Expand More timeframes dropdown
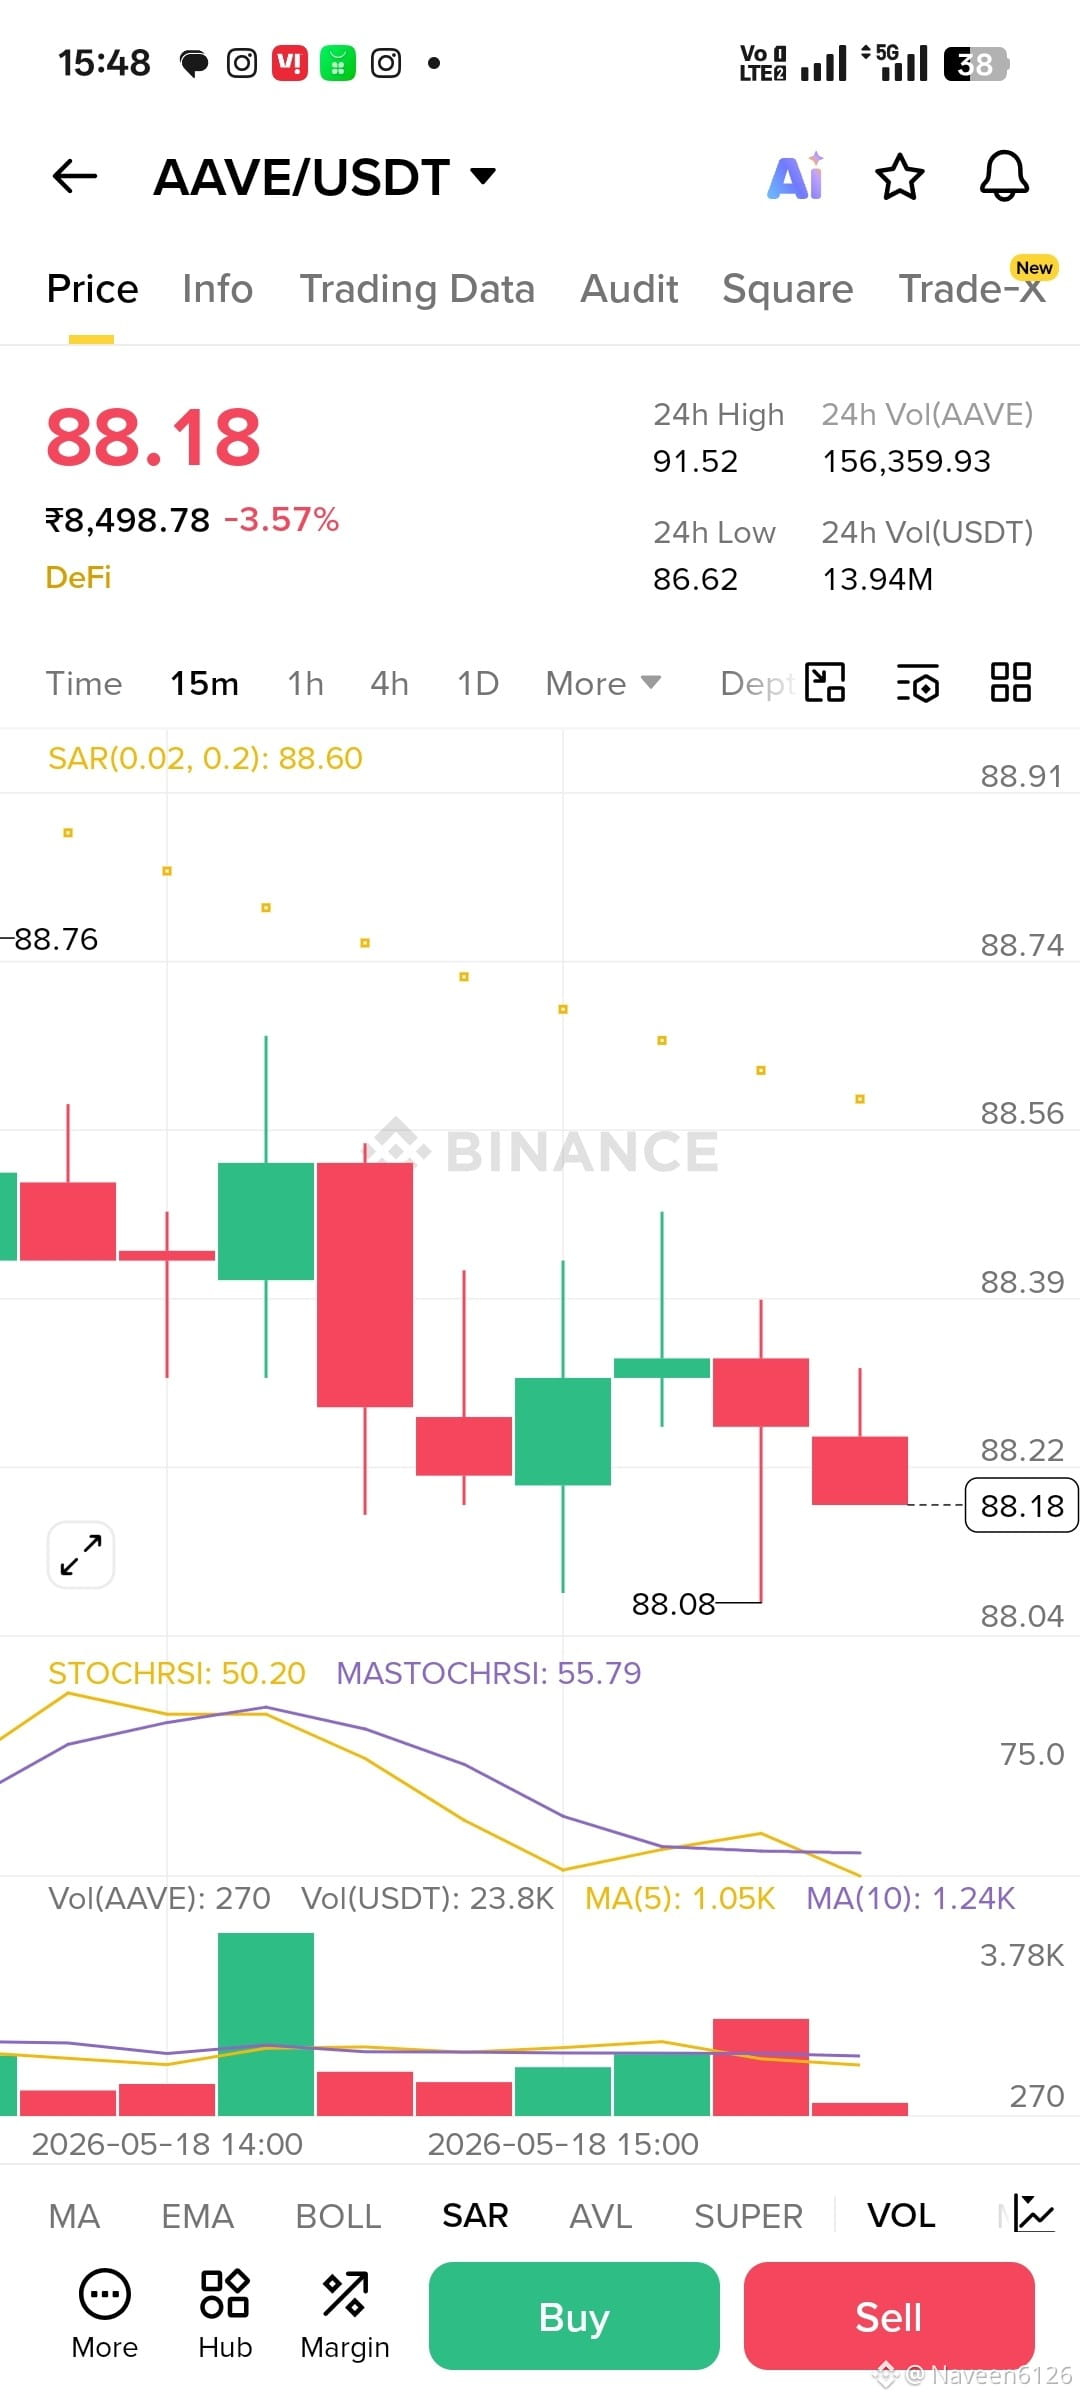 click(603, 683)
